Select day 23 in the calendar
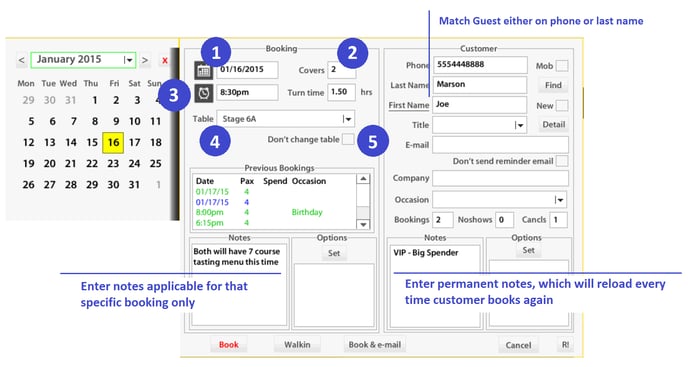The height and width of the screenshot is (367, 688). pos(113,164)
